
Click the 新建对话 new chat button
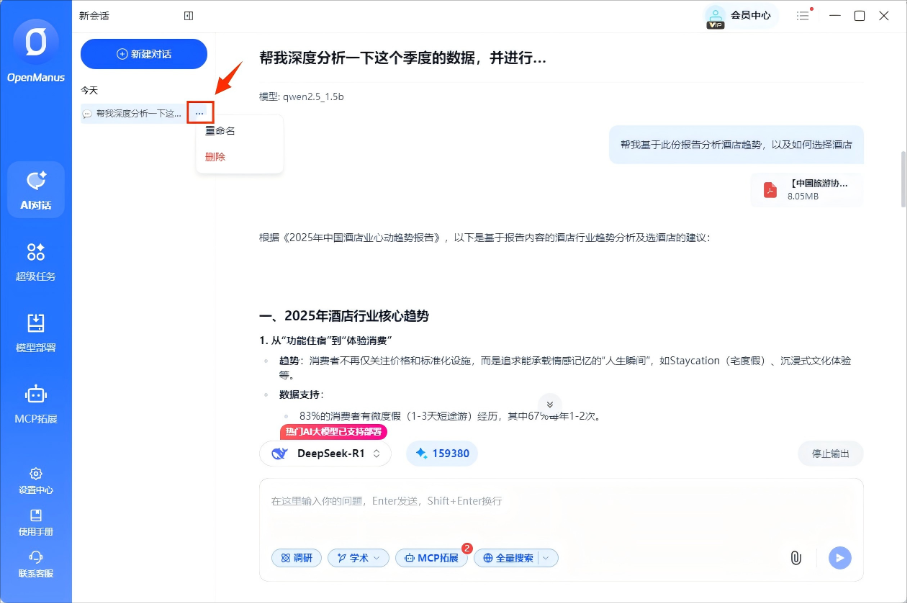pyautogui.click(x=143, y=54)
